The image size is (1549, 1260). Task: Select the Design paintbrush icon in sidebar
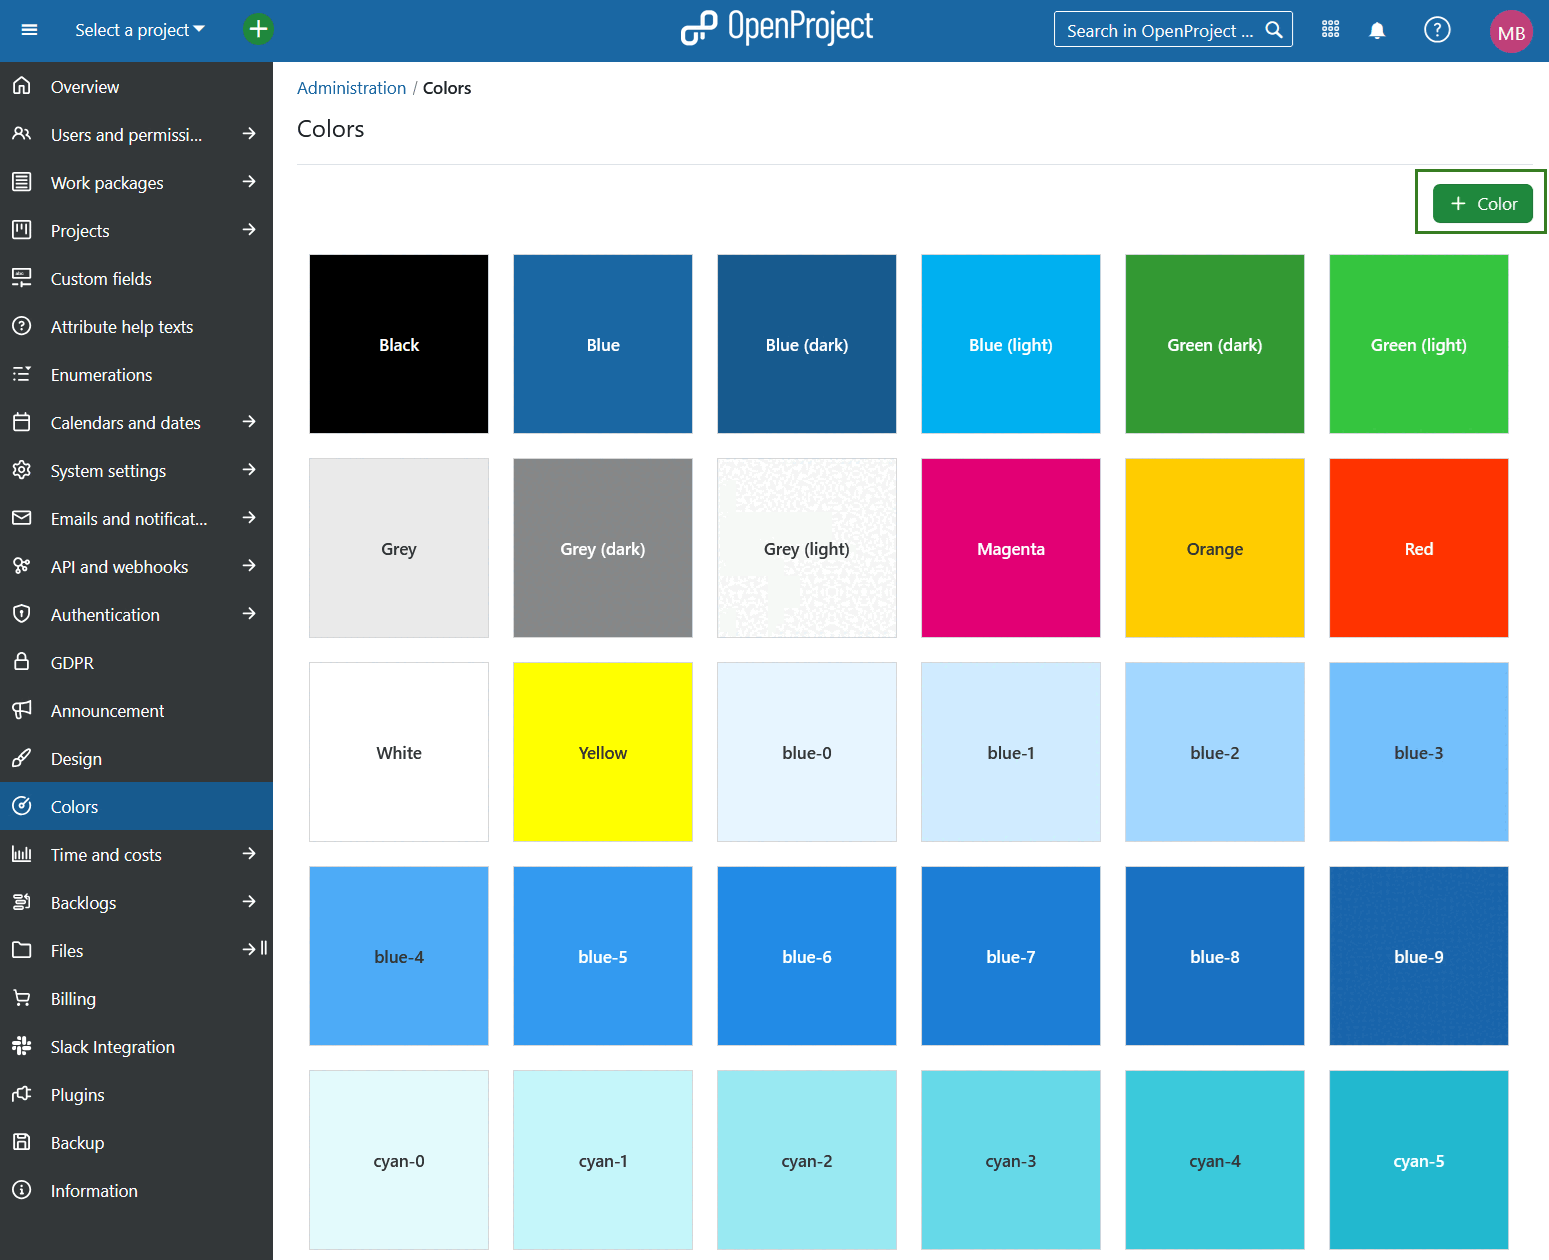click(22, 758)
